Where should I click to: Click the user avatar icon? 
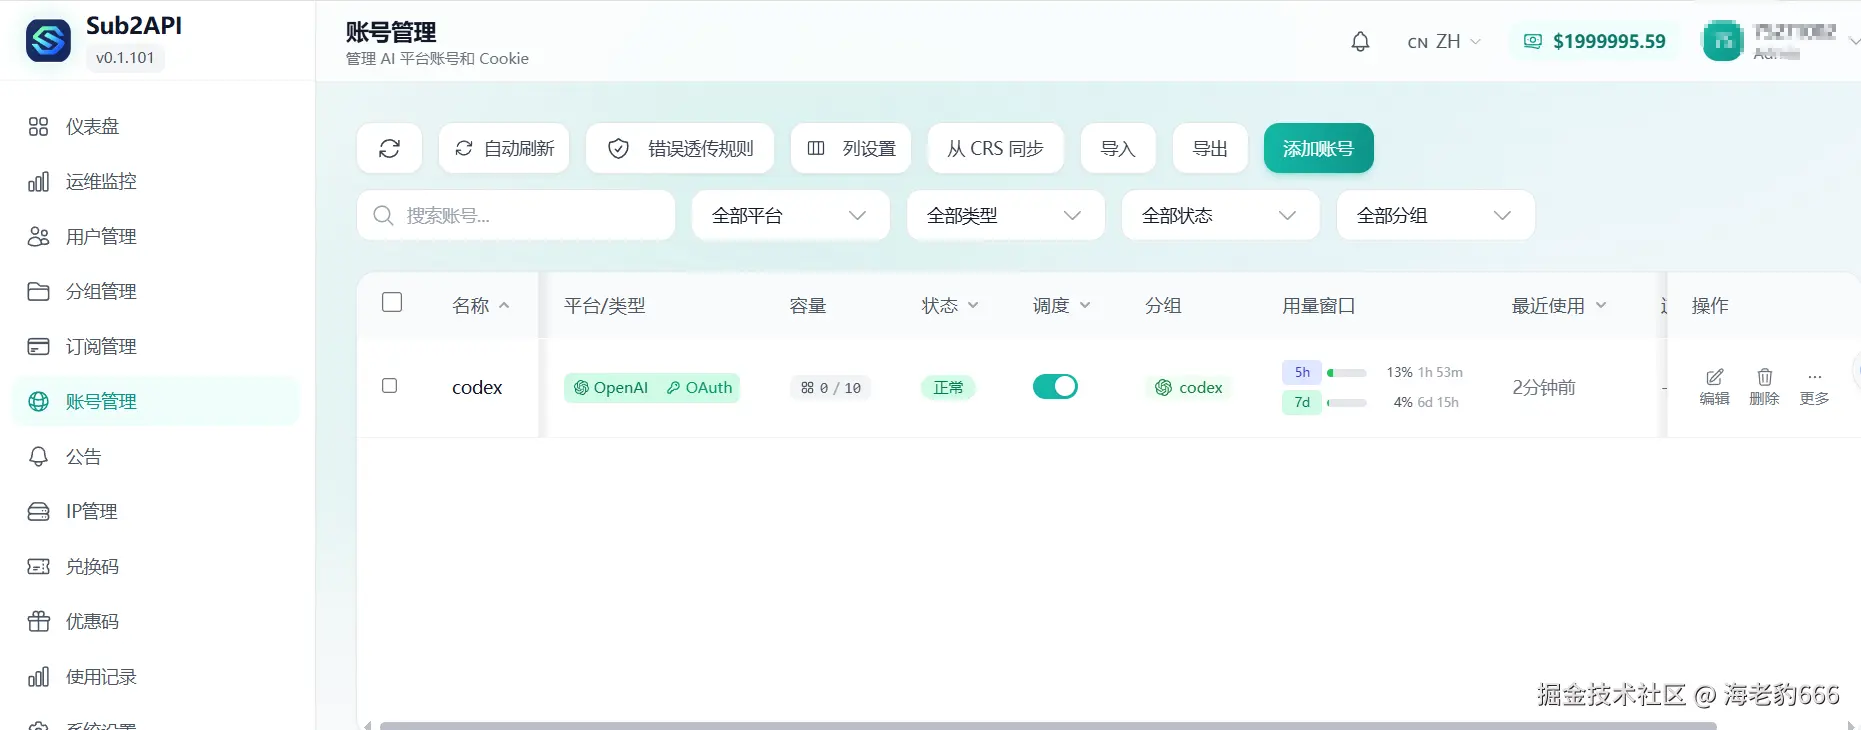coord(1722,41)
